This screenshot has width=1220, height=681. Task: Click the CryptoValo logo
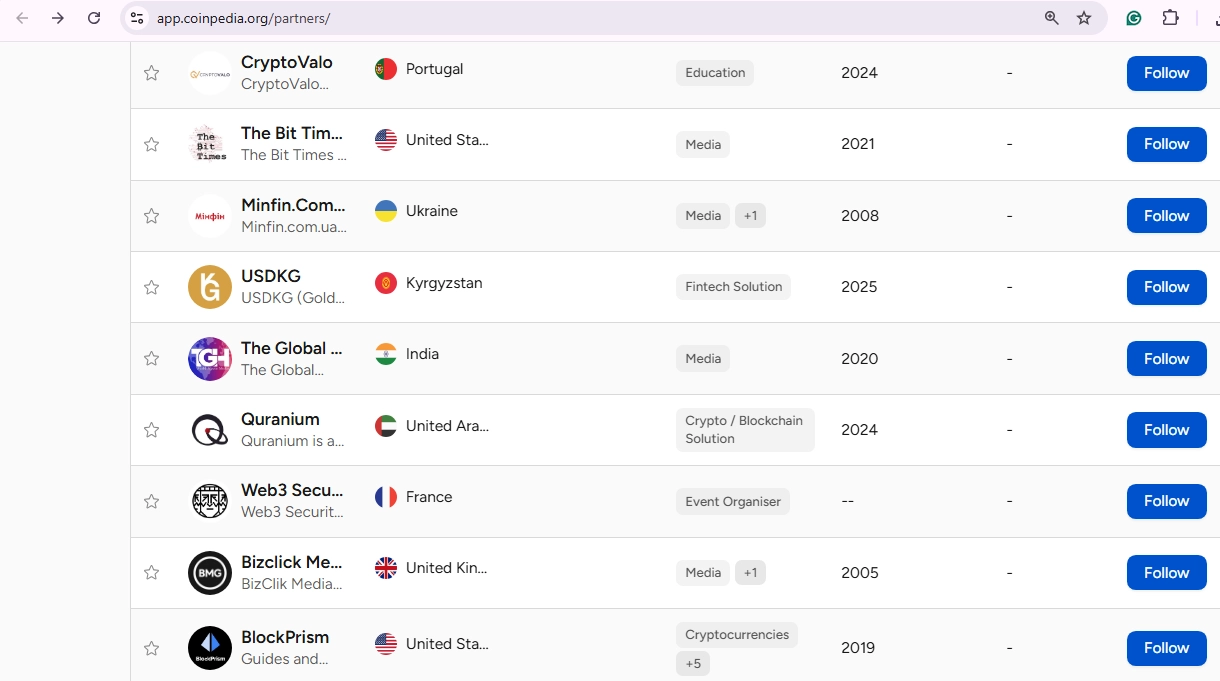click(210, 73)
